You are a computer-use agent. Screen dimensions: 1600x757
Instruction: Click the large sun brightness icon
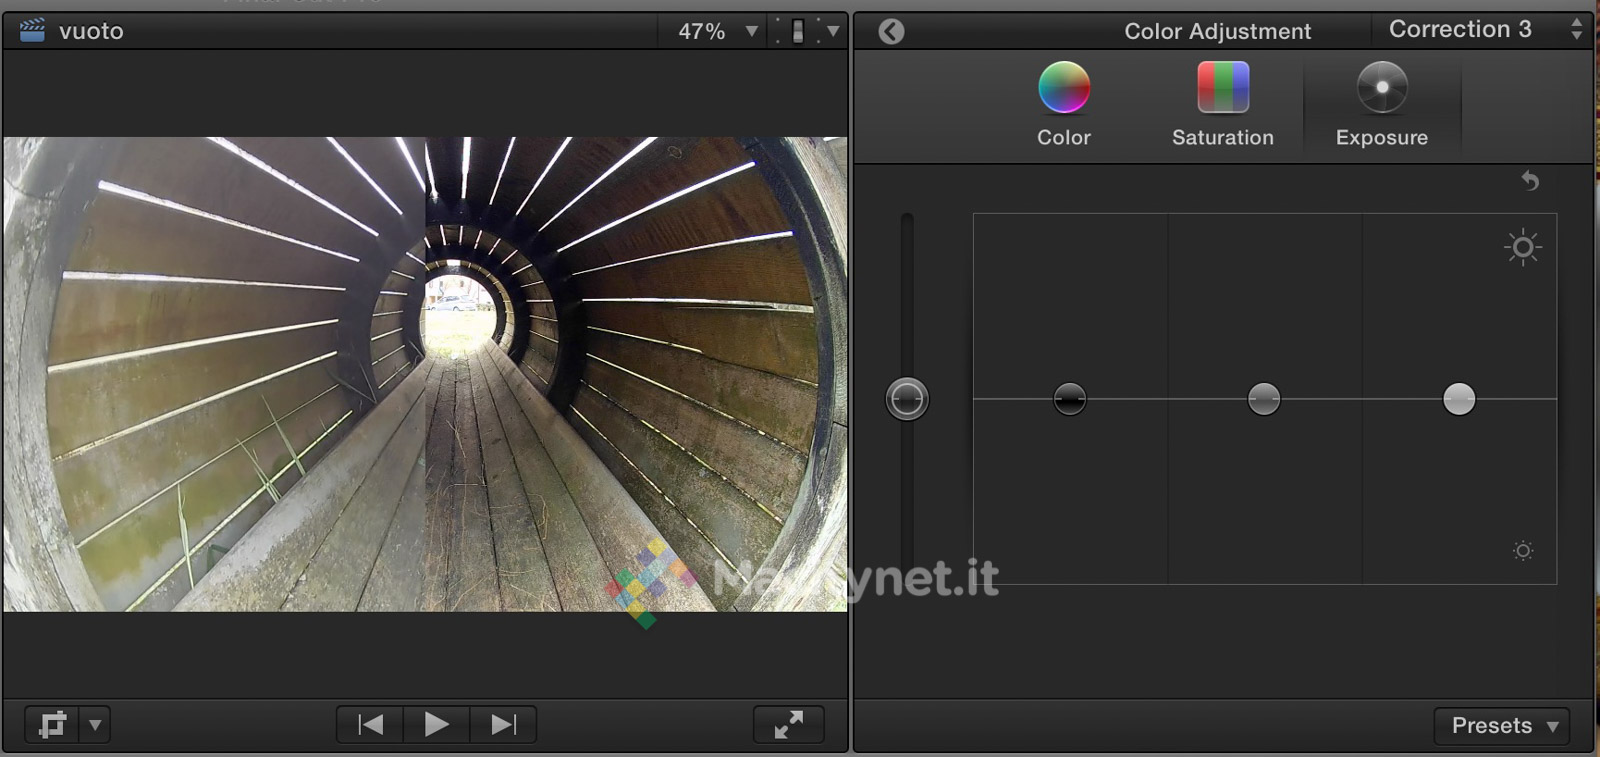click(x=1522, y=247)
